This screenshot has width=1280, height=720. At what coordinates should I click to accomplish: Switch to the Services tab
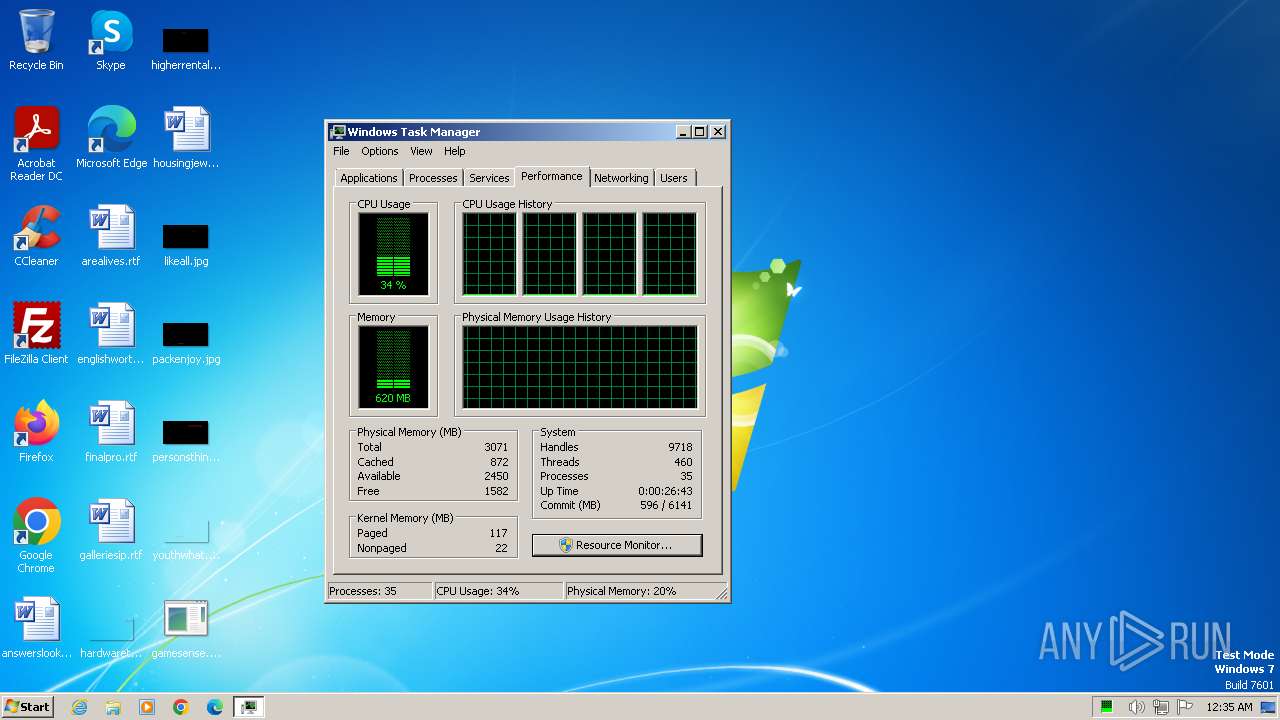pyautogui.click(x=489, y=178)
